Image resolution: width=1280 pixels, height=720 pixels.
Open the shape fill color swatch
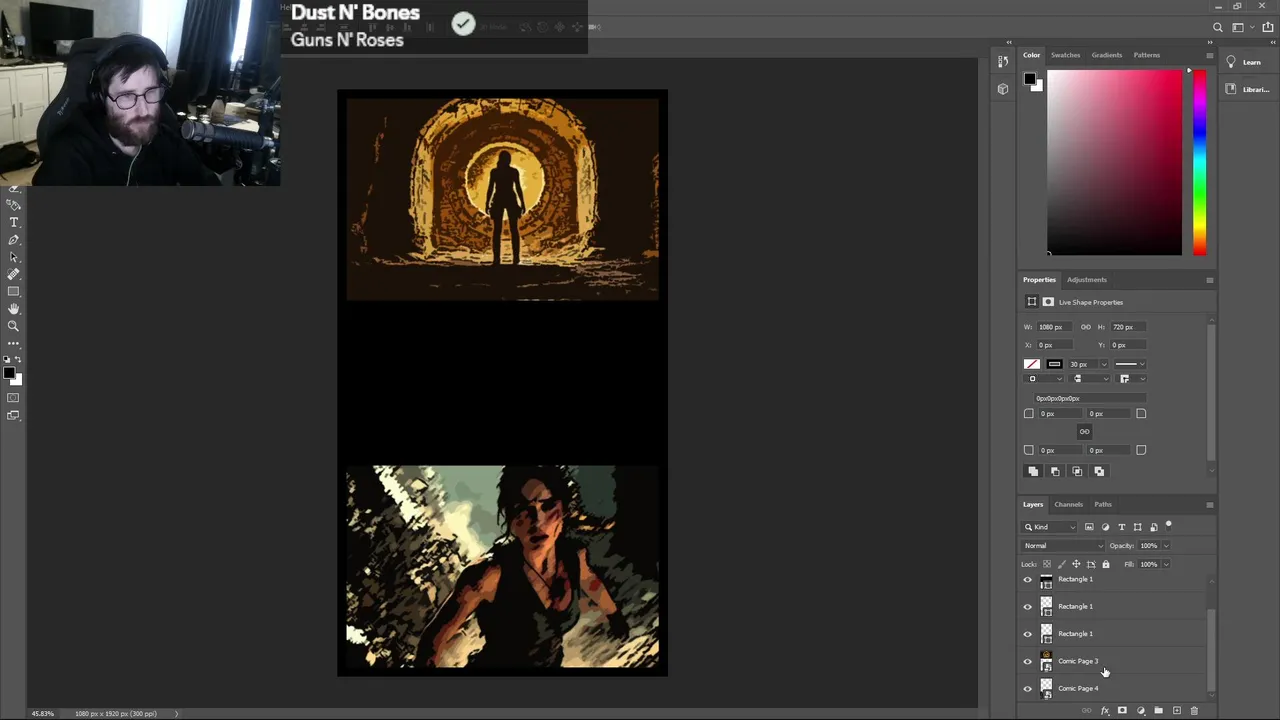click(x=1032, y=364)
